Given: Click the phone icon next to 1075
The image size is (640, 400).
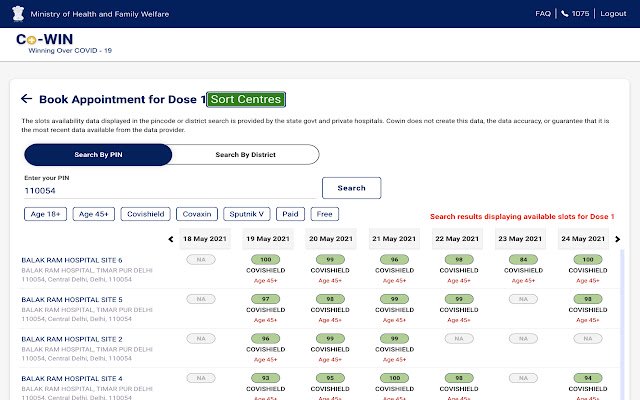Looking at the screenshot, I should point(565,13).
